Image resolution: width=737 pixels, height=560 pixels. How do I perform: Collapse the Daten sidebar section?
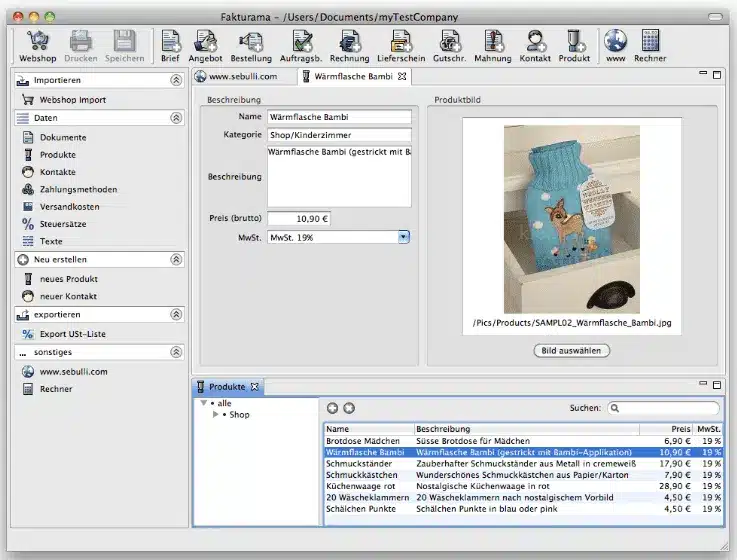click(x=176, y=118)
